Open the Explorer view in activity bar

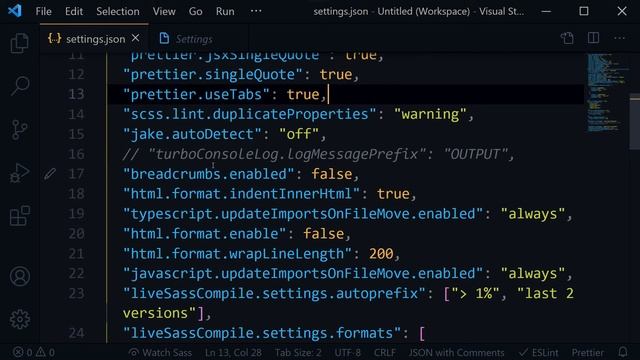[20, 43]
